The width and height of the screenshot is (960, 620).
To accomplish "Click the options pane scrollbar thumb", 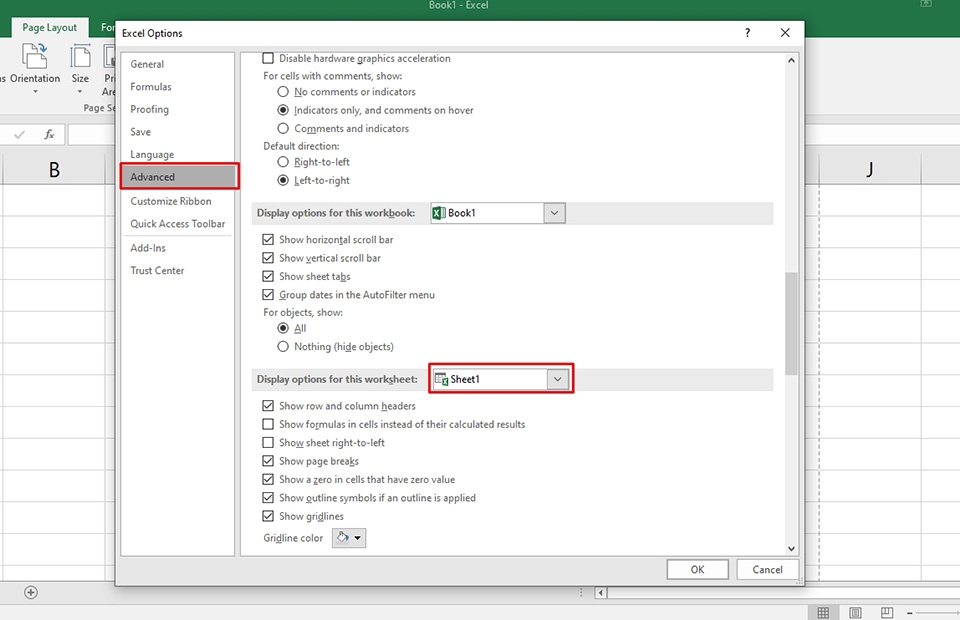I will click(791, 323).
